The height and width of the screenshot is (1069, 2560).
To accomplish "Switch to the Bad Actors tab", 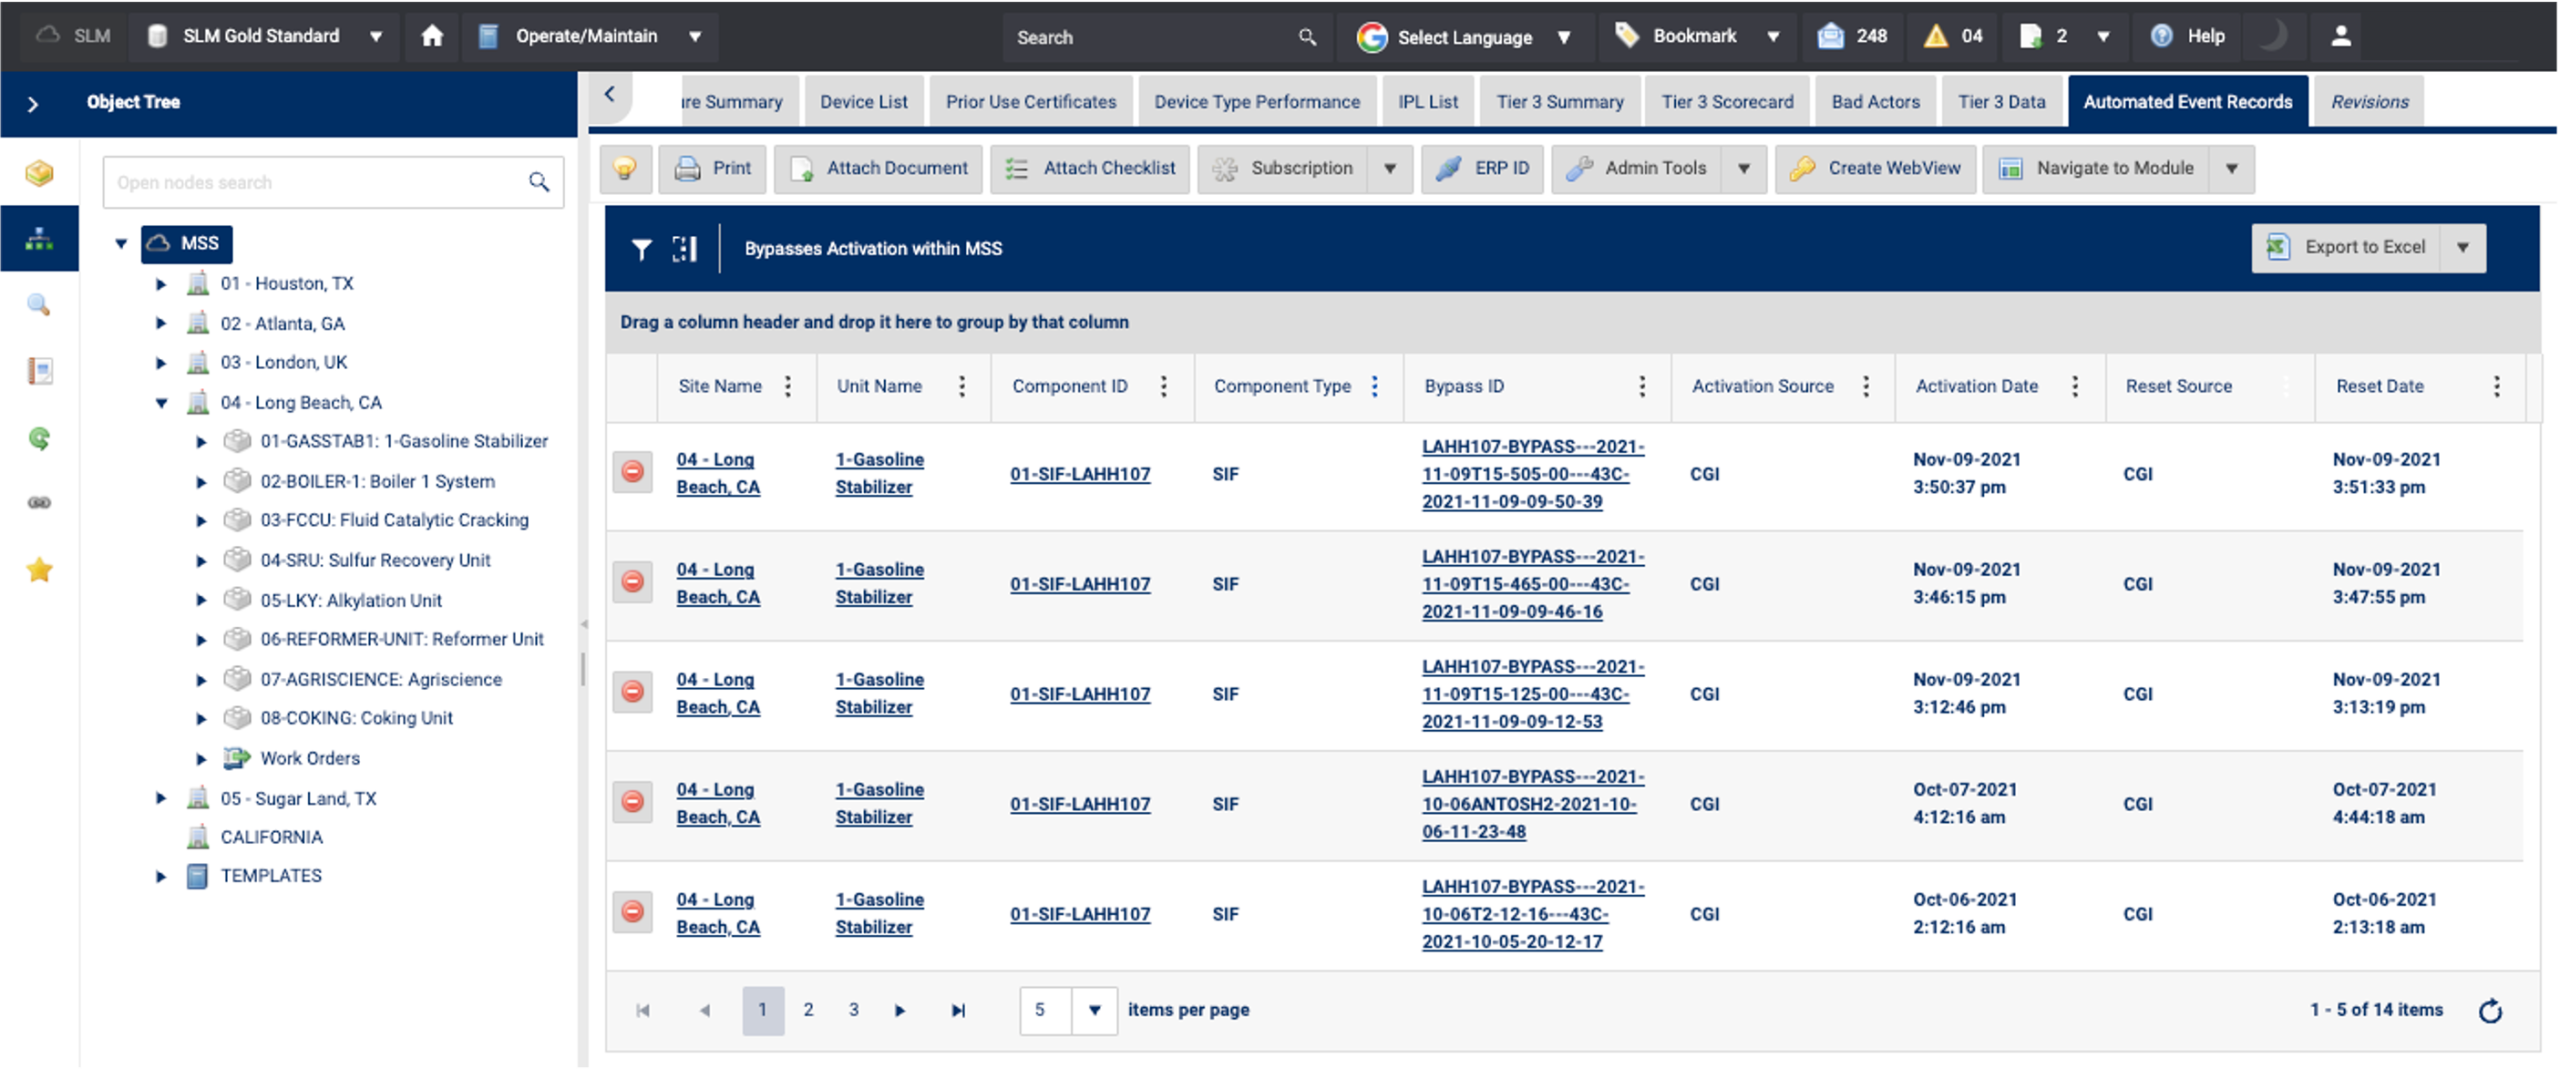I will pos(1875,102).
